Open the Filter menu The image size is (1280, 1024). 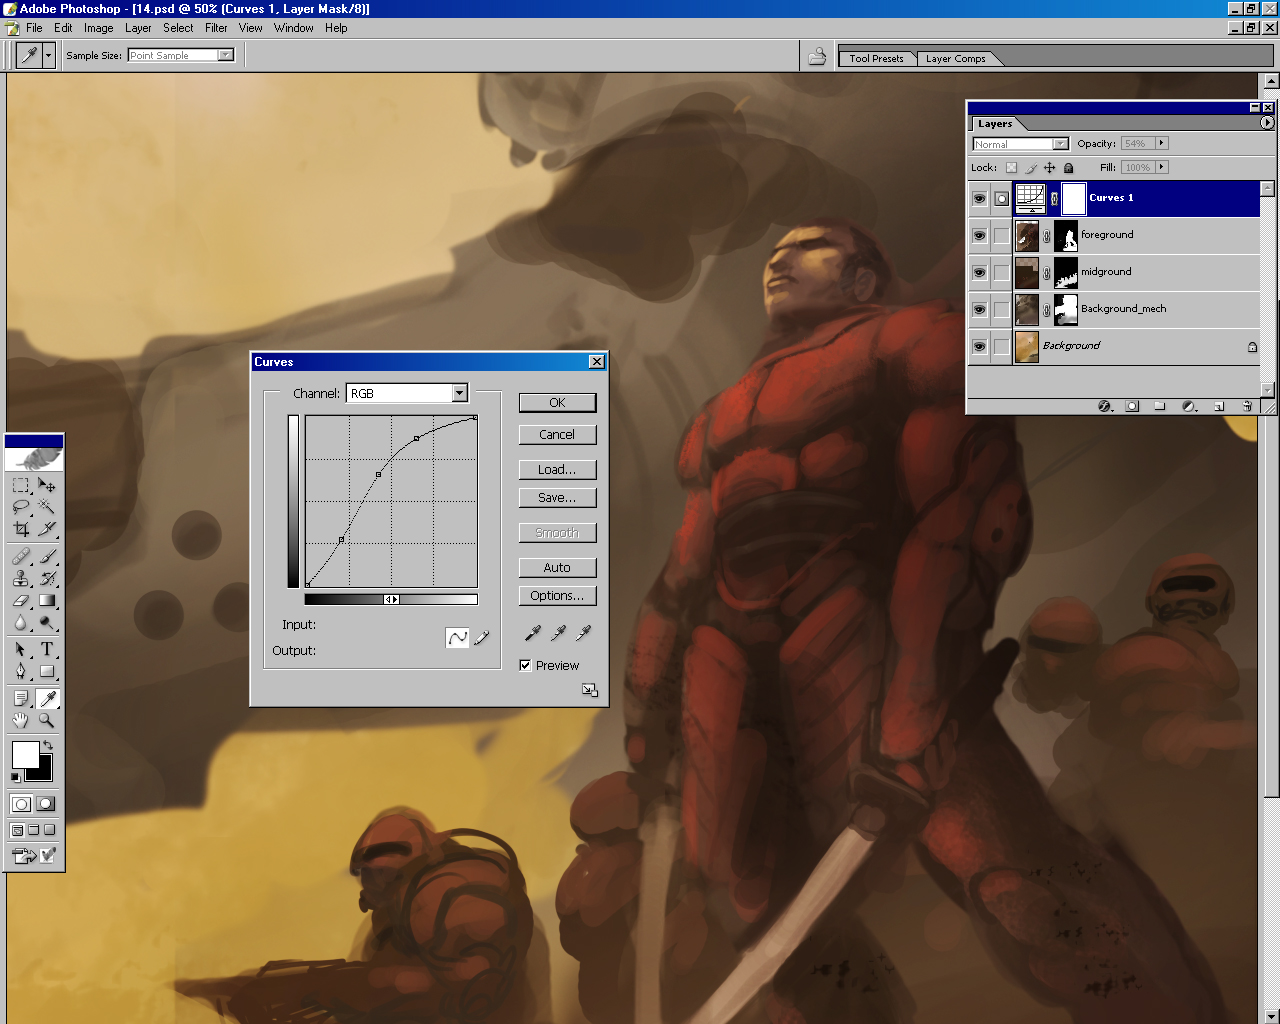point(216,28)
